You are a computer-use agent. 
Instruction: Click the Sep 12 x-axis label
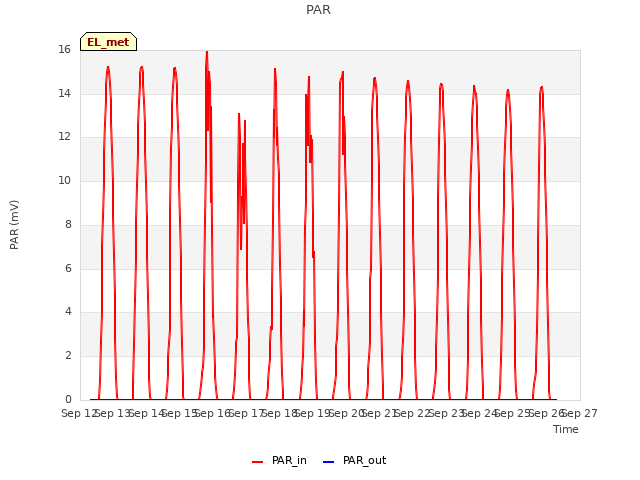(80, 413)
